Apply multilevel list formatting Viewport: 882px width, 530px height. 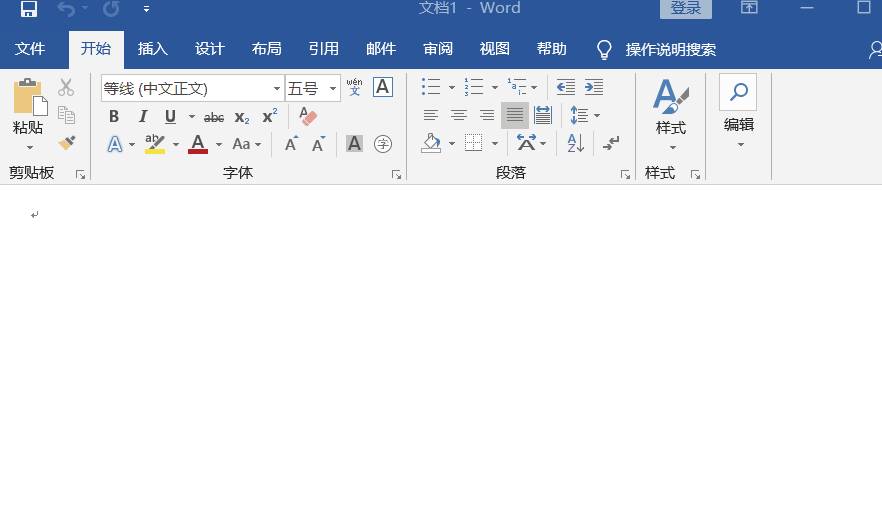click(x=517, y=87)
